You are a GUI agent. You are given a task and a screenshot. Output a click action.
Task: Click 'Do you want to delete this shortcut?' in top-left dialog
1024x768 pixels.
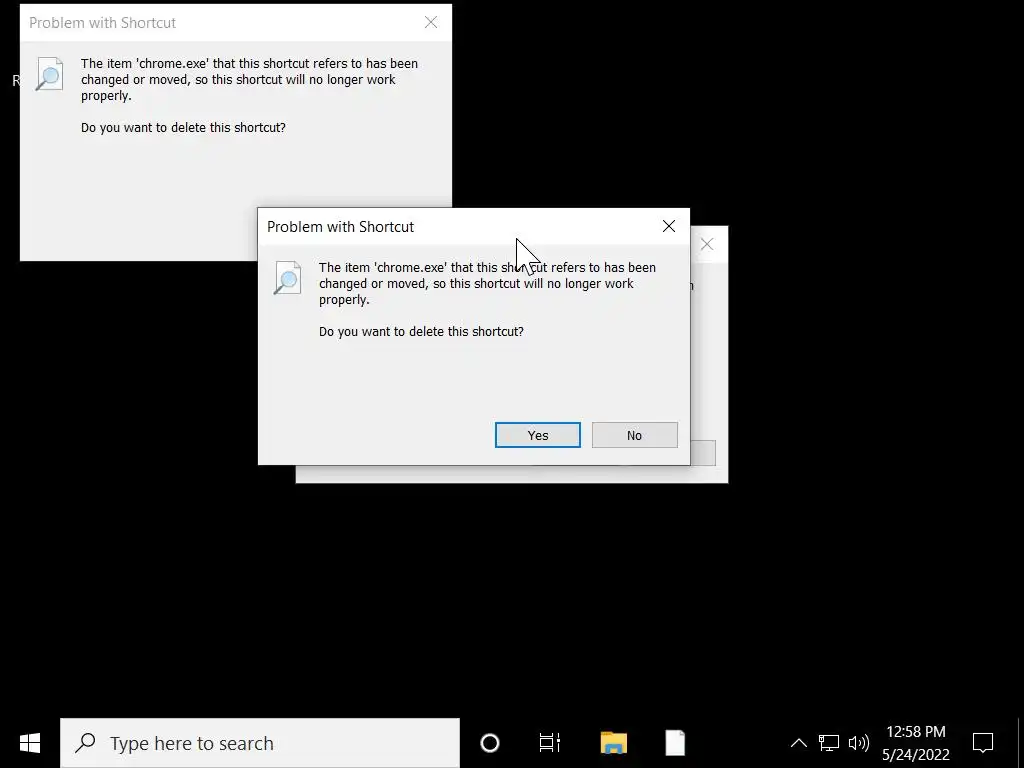[x=184, y=127]
